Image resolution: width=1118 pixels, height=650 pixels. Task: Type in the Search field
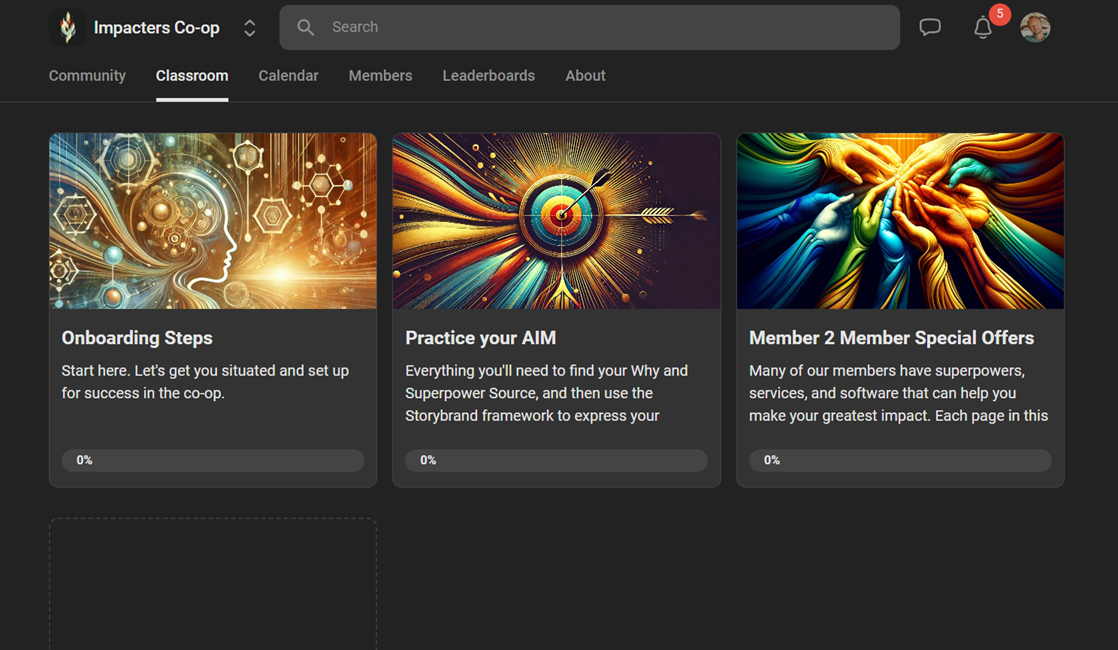[x=600, y=28]
